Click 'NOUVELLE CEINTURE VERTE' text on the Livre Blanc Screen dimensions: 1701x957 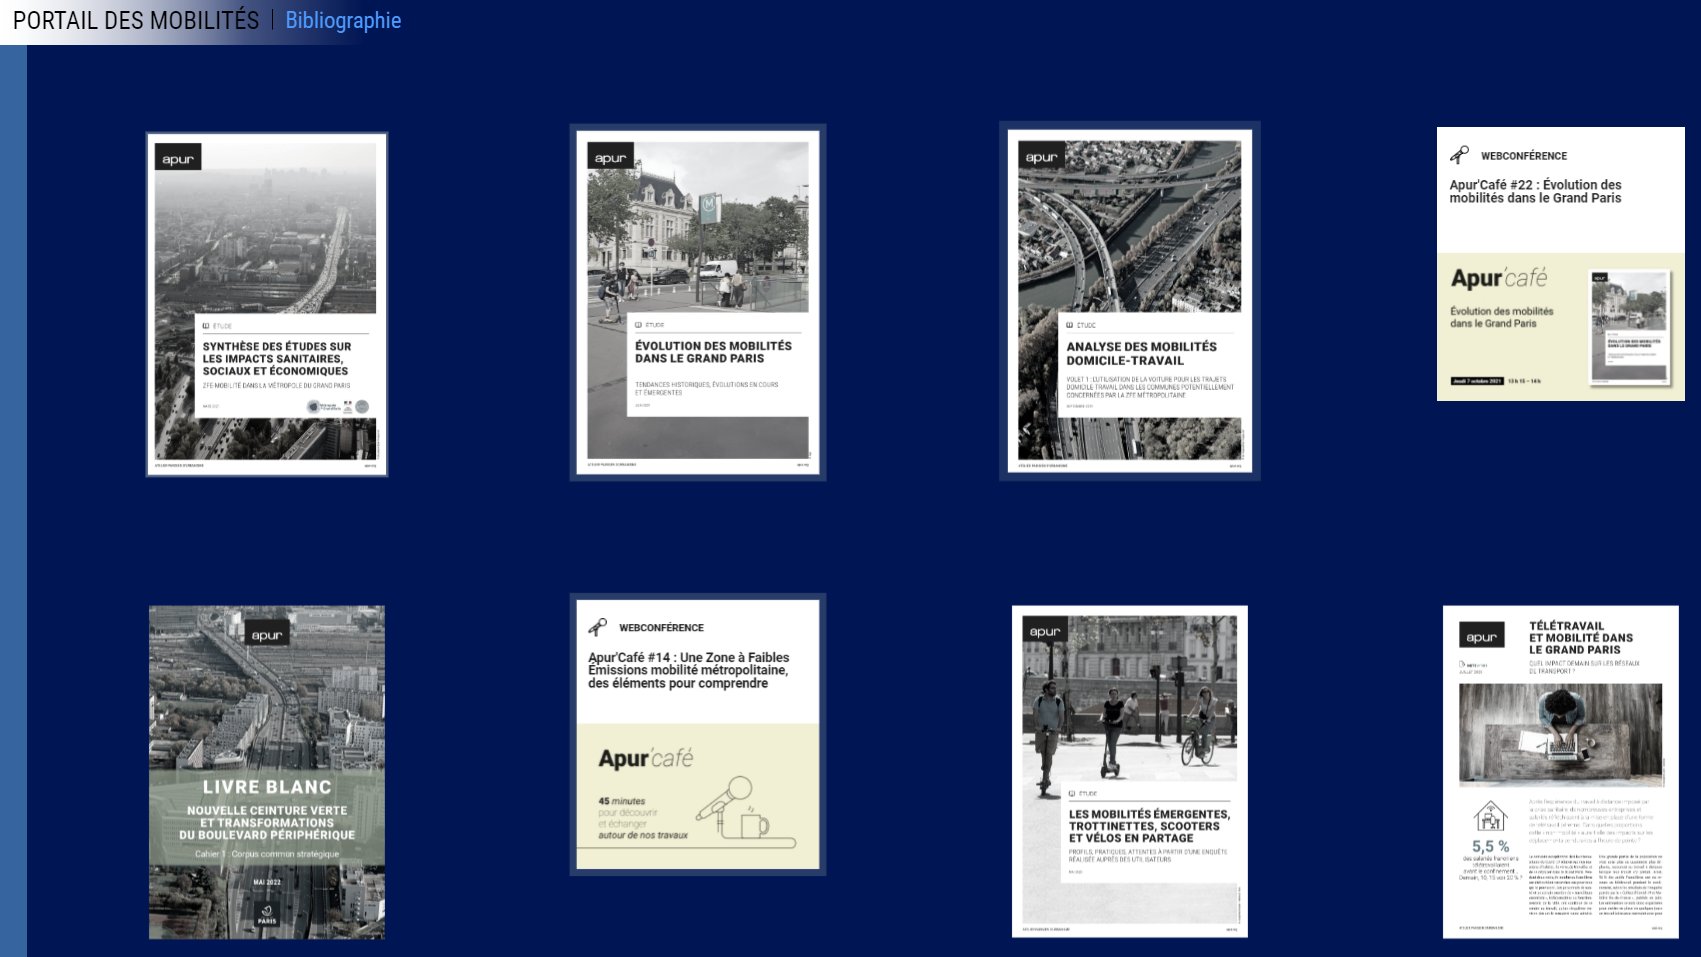coord(267,811)
